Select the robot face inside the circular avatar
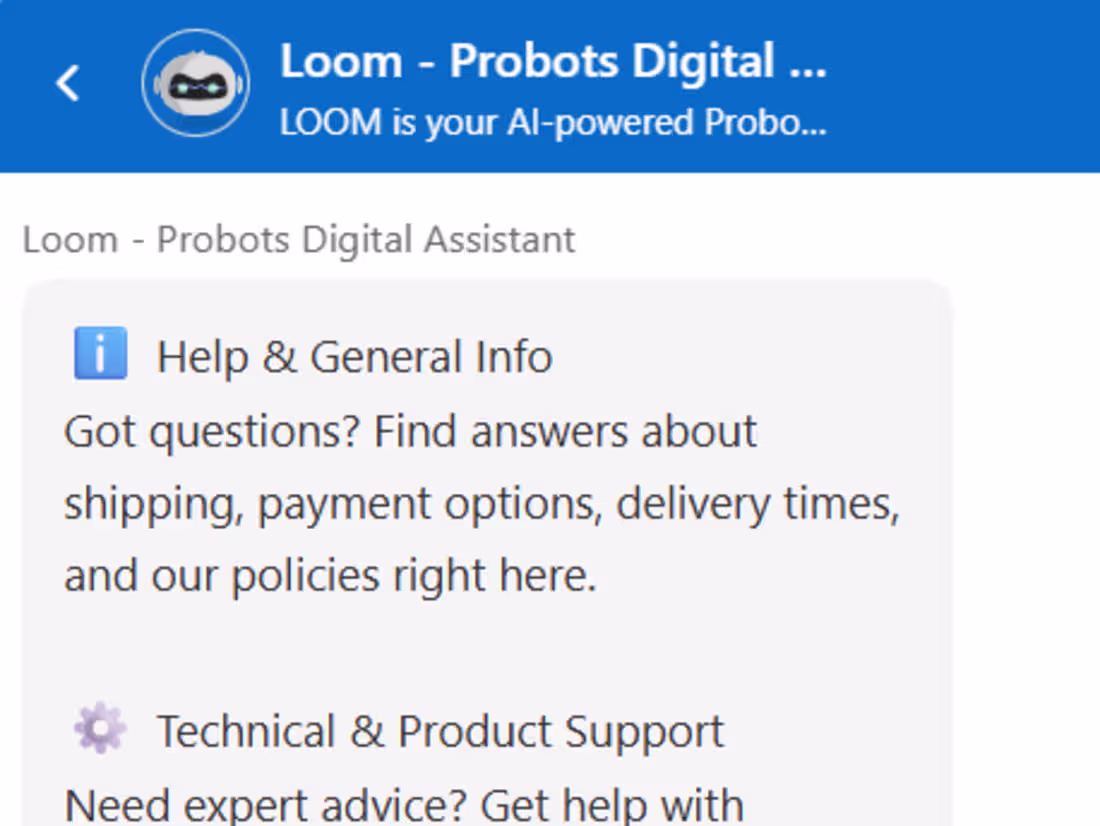Image resolution: width=1100 pixels, height=826 pixels. (x=195, y=84)
